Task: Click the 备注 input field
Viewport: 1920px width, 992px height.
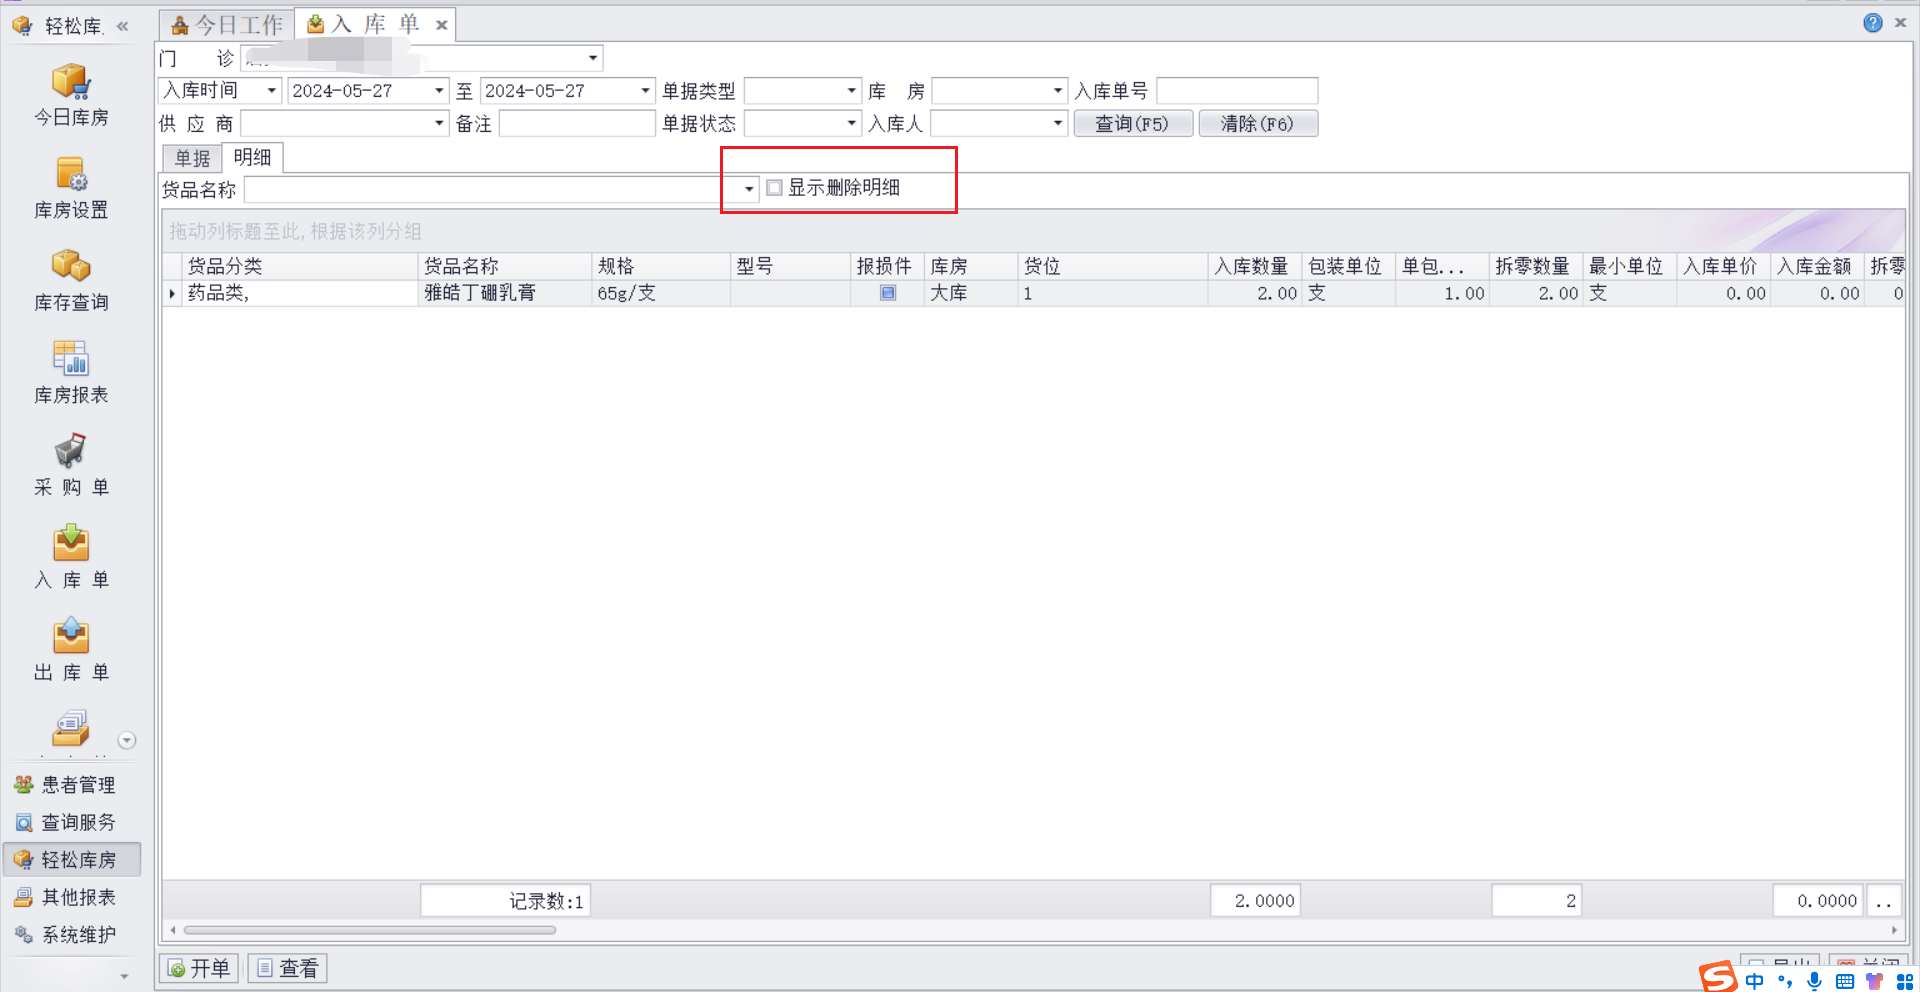Action: 577,123
